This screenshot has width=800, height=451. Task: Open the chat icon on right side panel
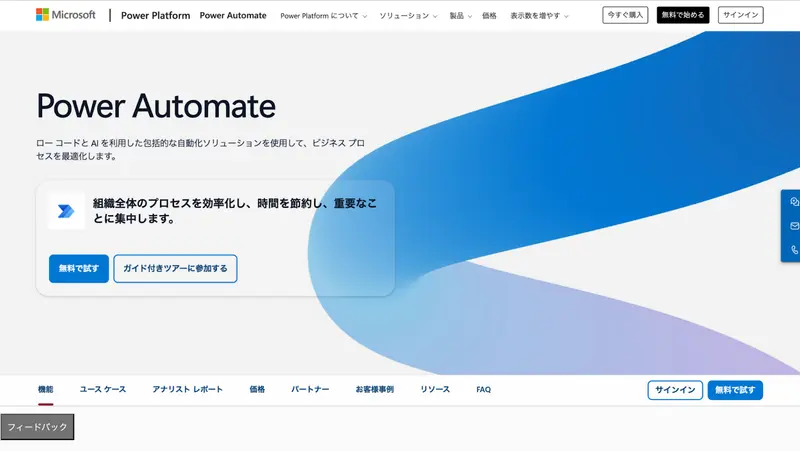[794, 202]
